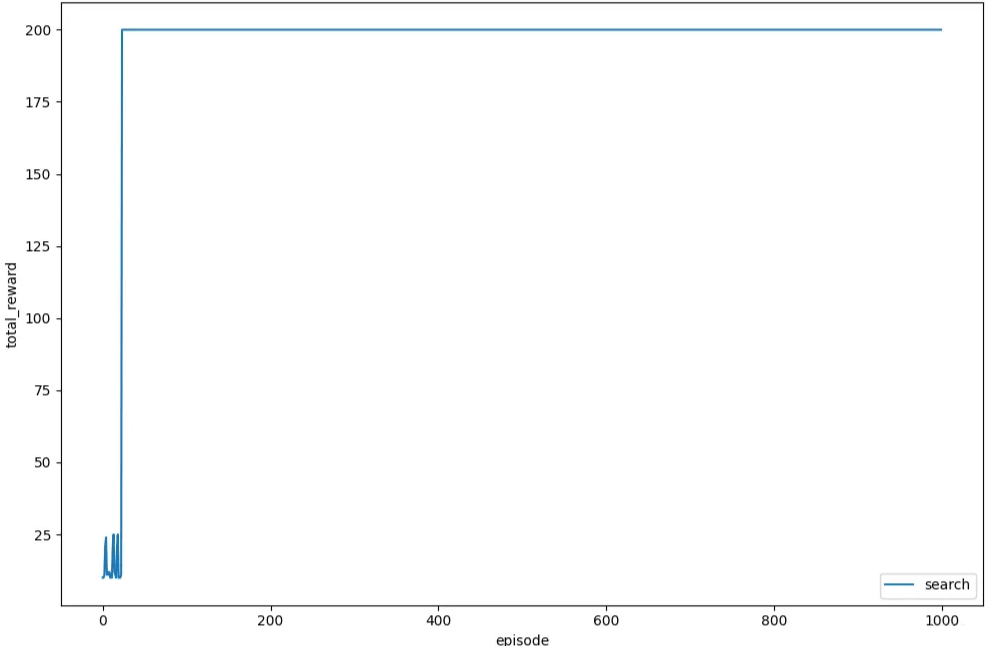
Task: Select the 600 x-axis tick label
Action: click(606, 620)
